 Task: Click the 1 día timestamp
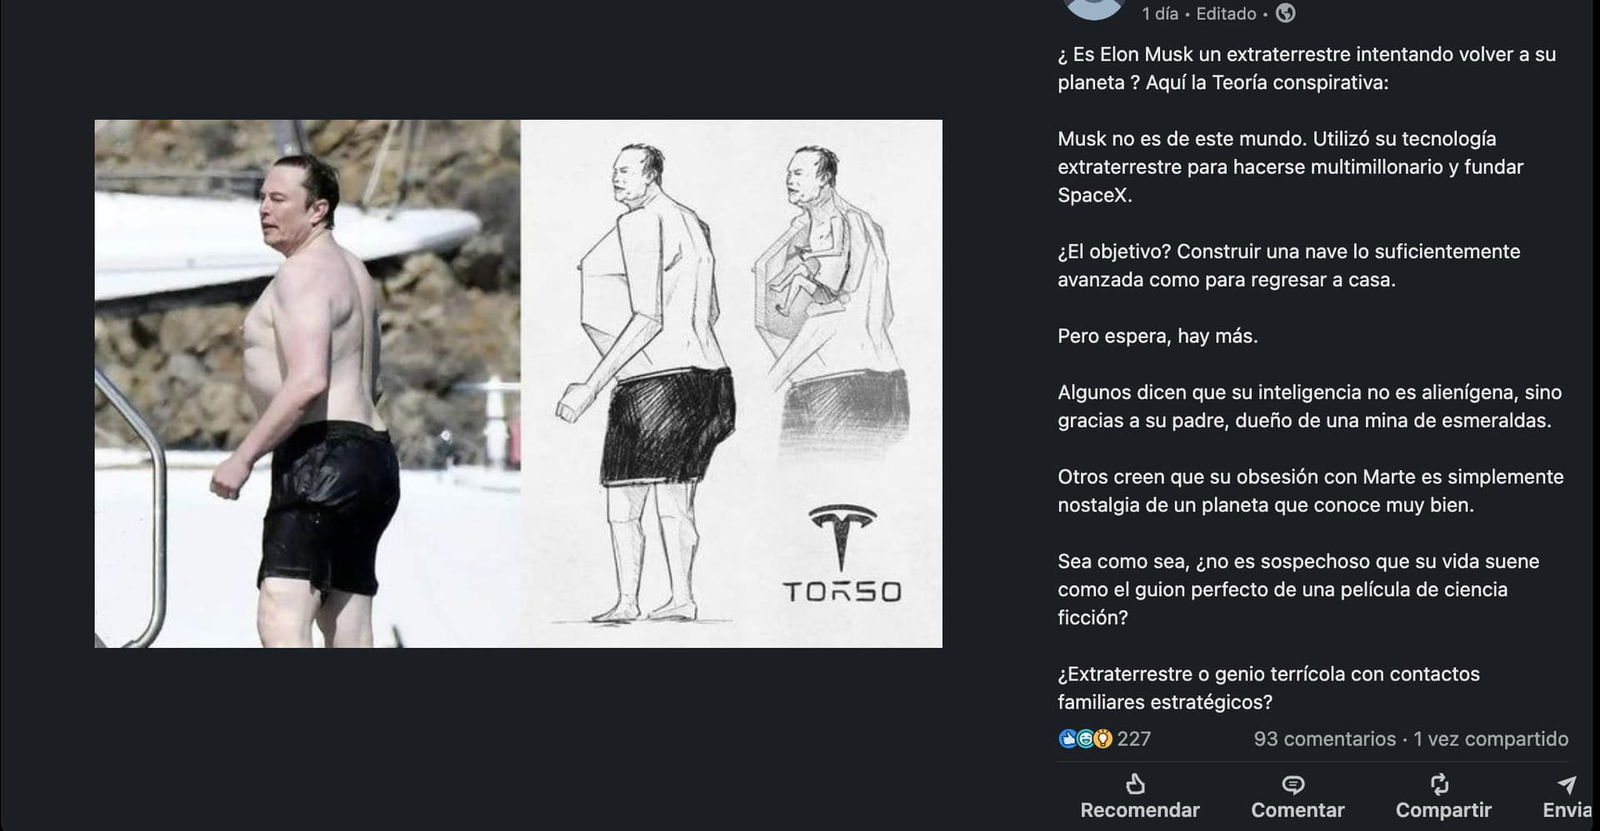pos(1160,14)
